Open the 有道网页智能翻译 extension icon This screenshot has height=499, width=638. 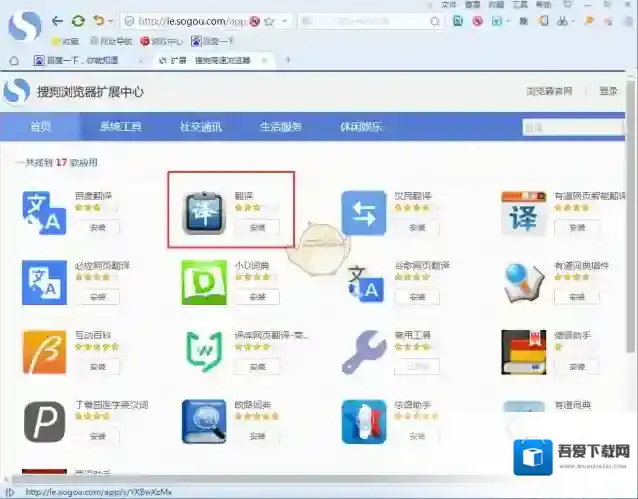(524, 213)
